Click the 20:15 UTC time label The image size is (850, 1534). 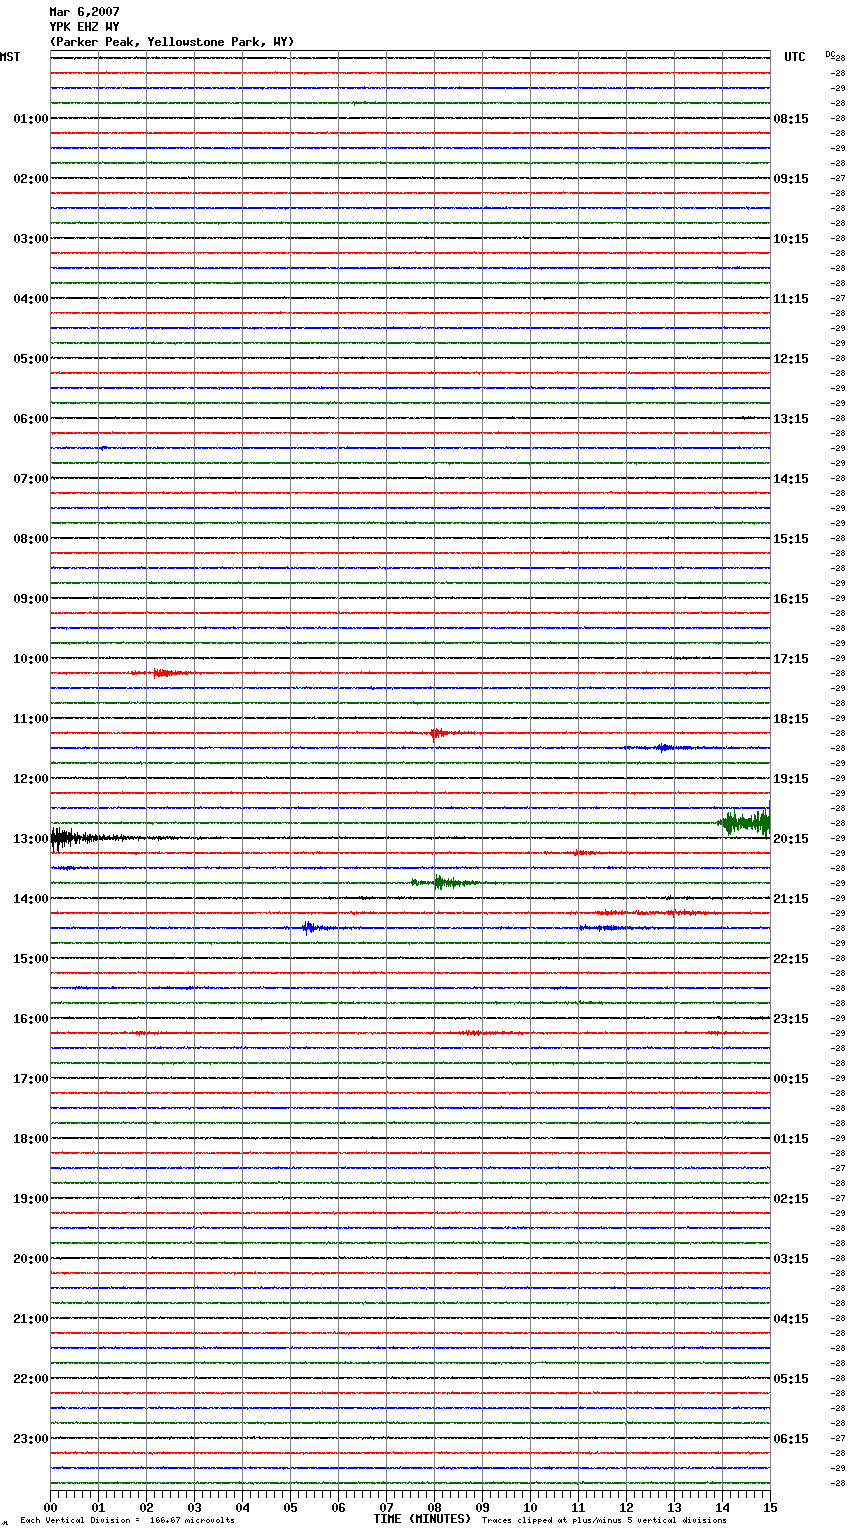point(791,839)
